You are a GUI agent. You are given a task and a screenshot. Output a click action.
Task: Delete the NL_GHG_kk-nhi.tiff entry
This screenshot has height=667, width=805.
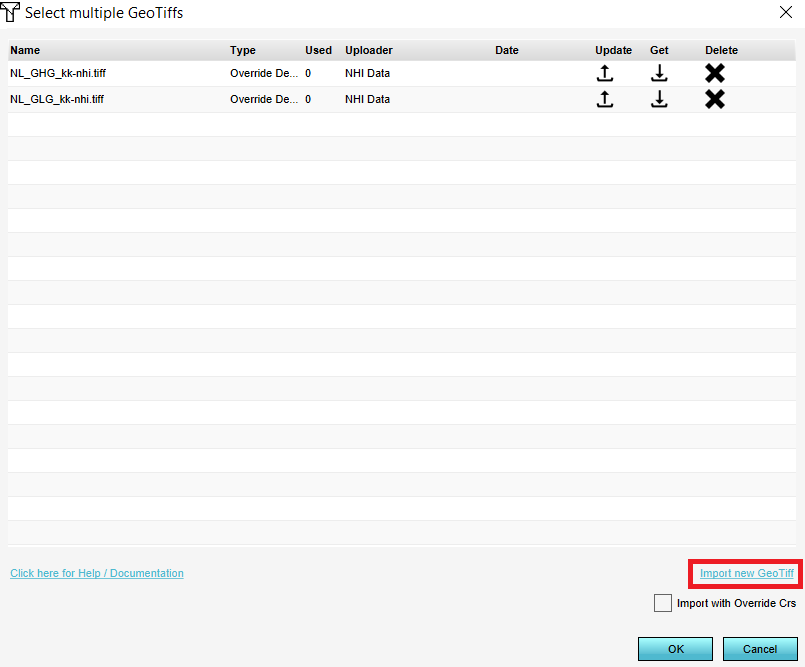click(x=714, y=73)
